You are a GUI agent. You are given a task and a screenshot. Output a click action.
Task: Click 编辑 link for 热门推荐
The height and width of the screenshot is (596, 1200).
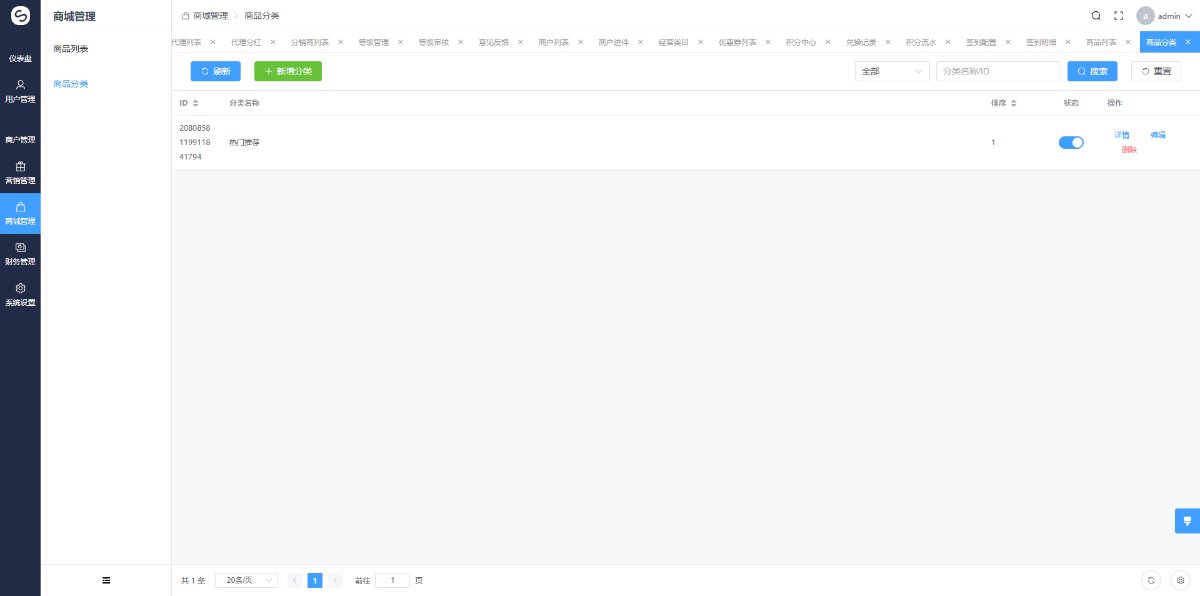click(x=1158, y=135)
